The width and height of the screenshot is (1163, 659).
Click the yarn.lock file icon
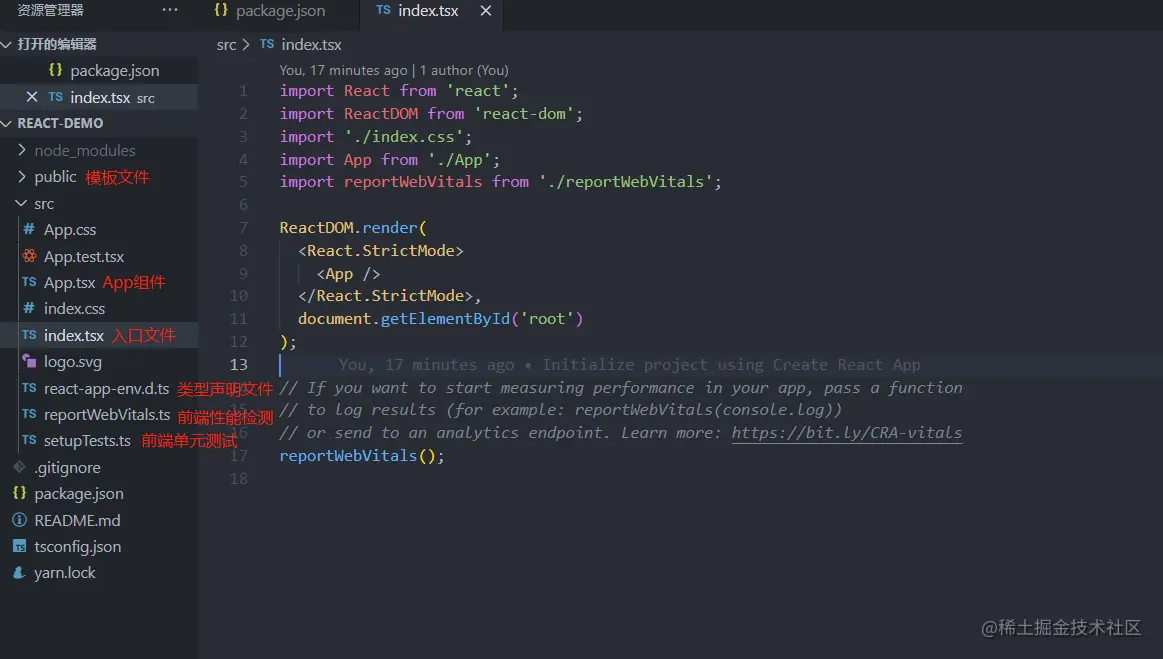pos(19,573)
